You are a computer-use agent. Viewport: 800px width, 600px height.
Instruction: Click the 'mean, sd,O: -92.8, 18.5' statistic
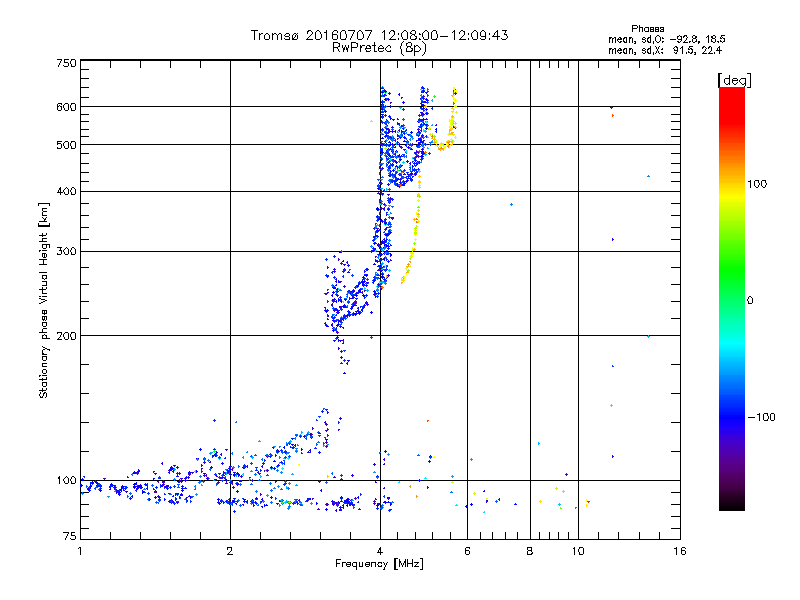pyautogui.click(x=666, y=39)
